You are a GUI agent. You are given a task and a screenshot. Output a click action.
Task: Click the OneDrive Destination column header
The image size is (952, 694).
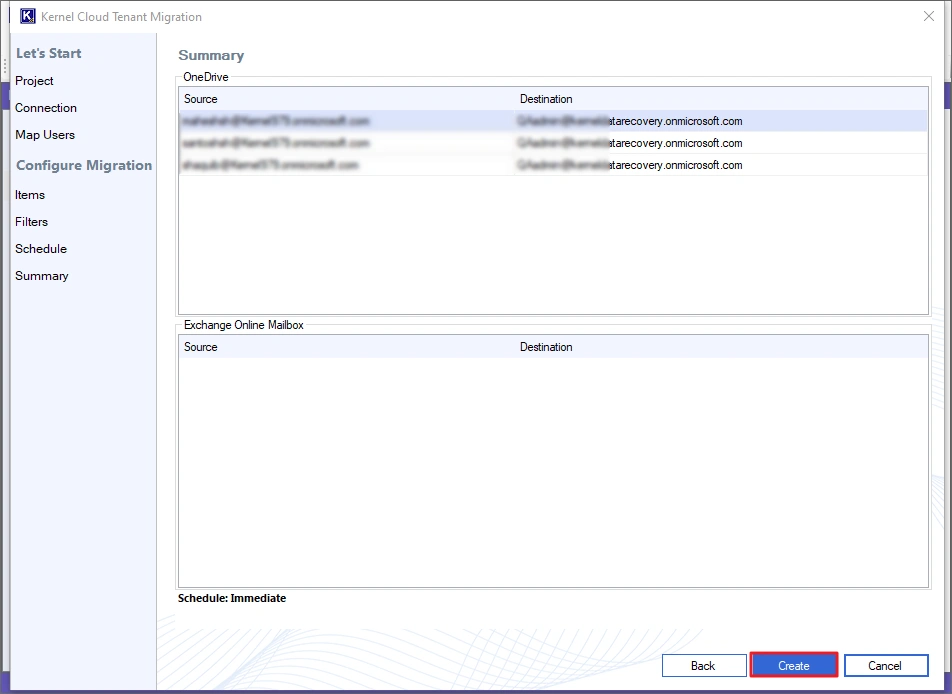tap(546, 99)
